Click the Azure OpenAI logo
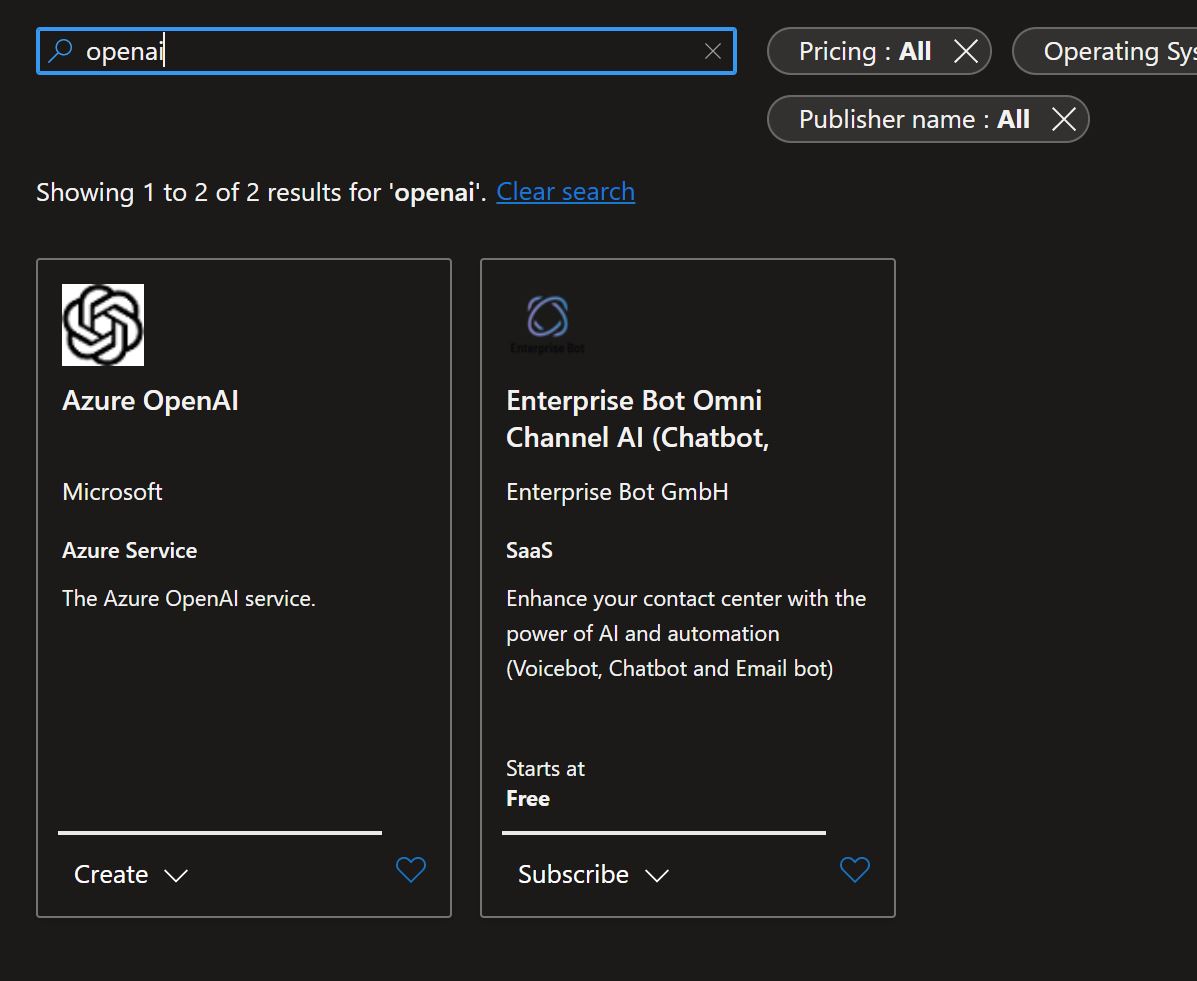 (102, 324)
